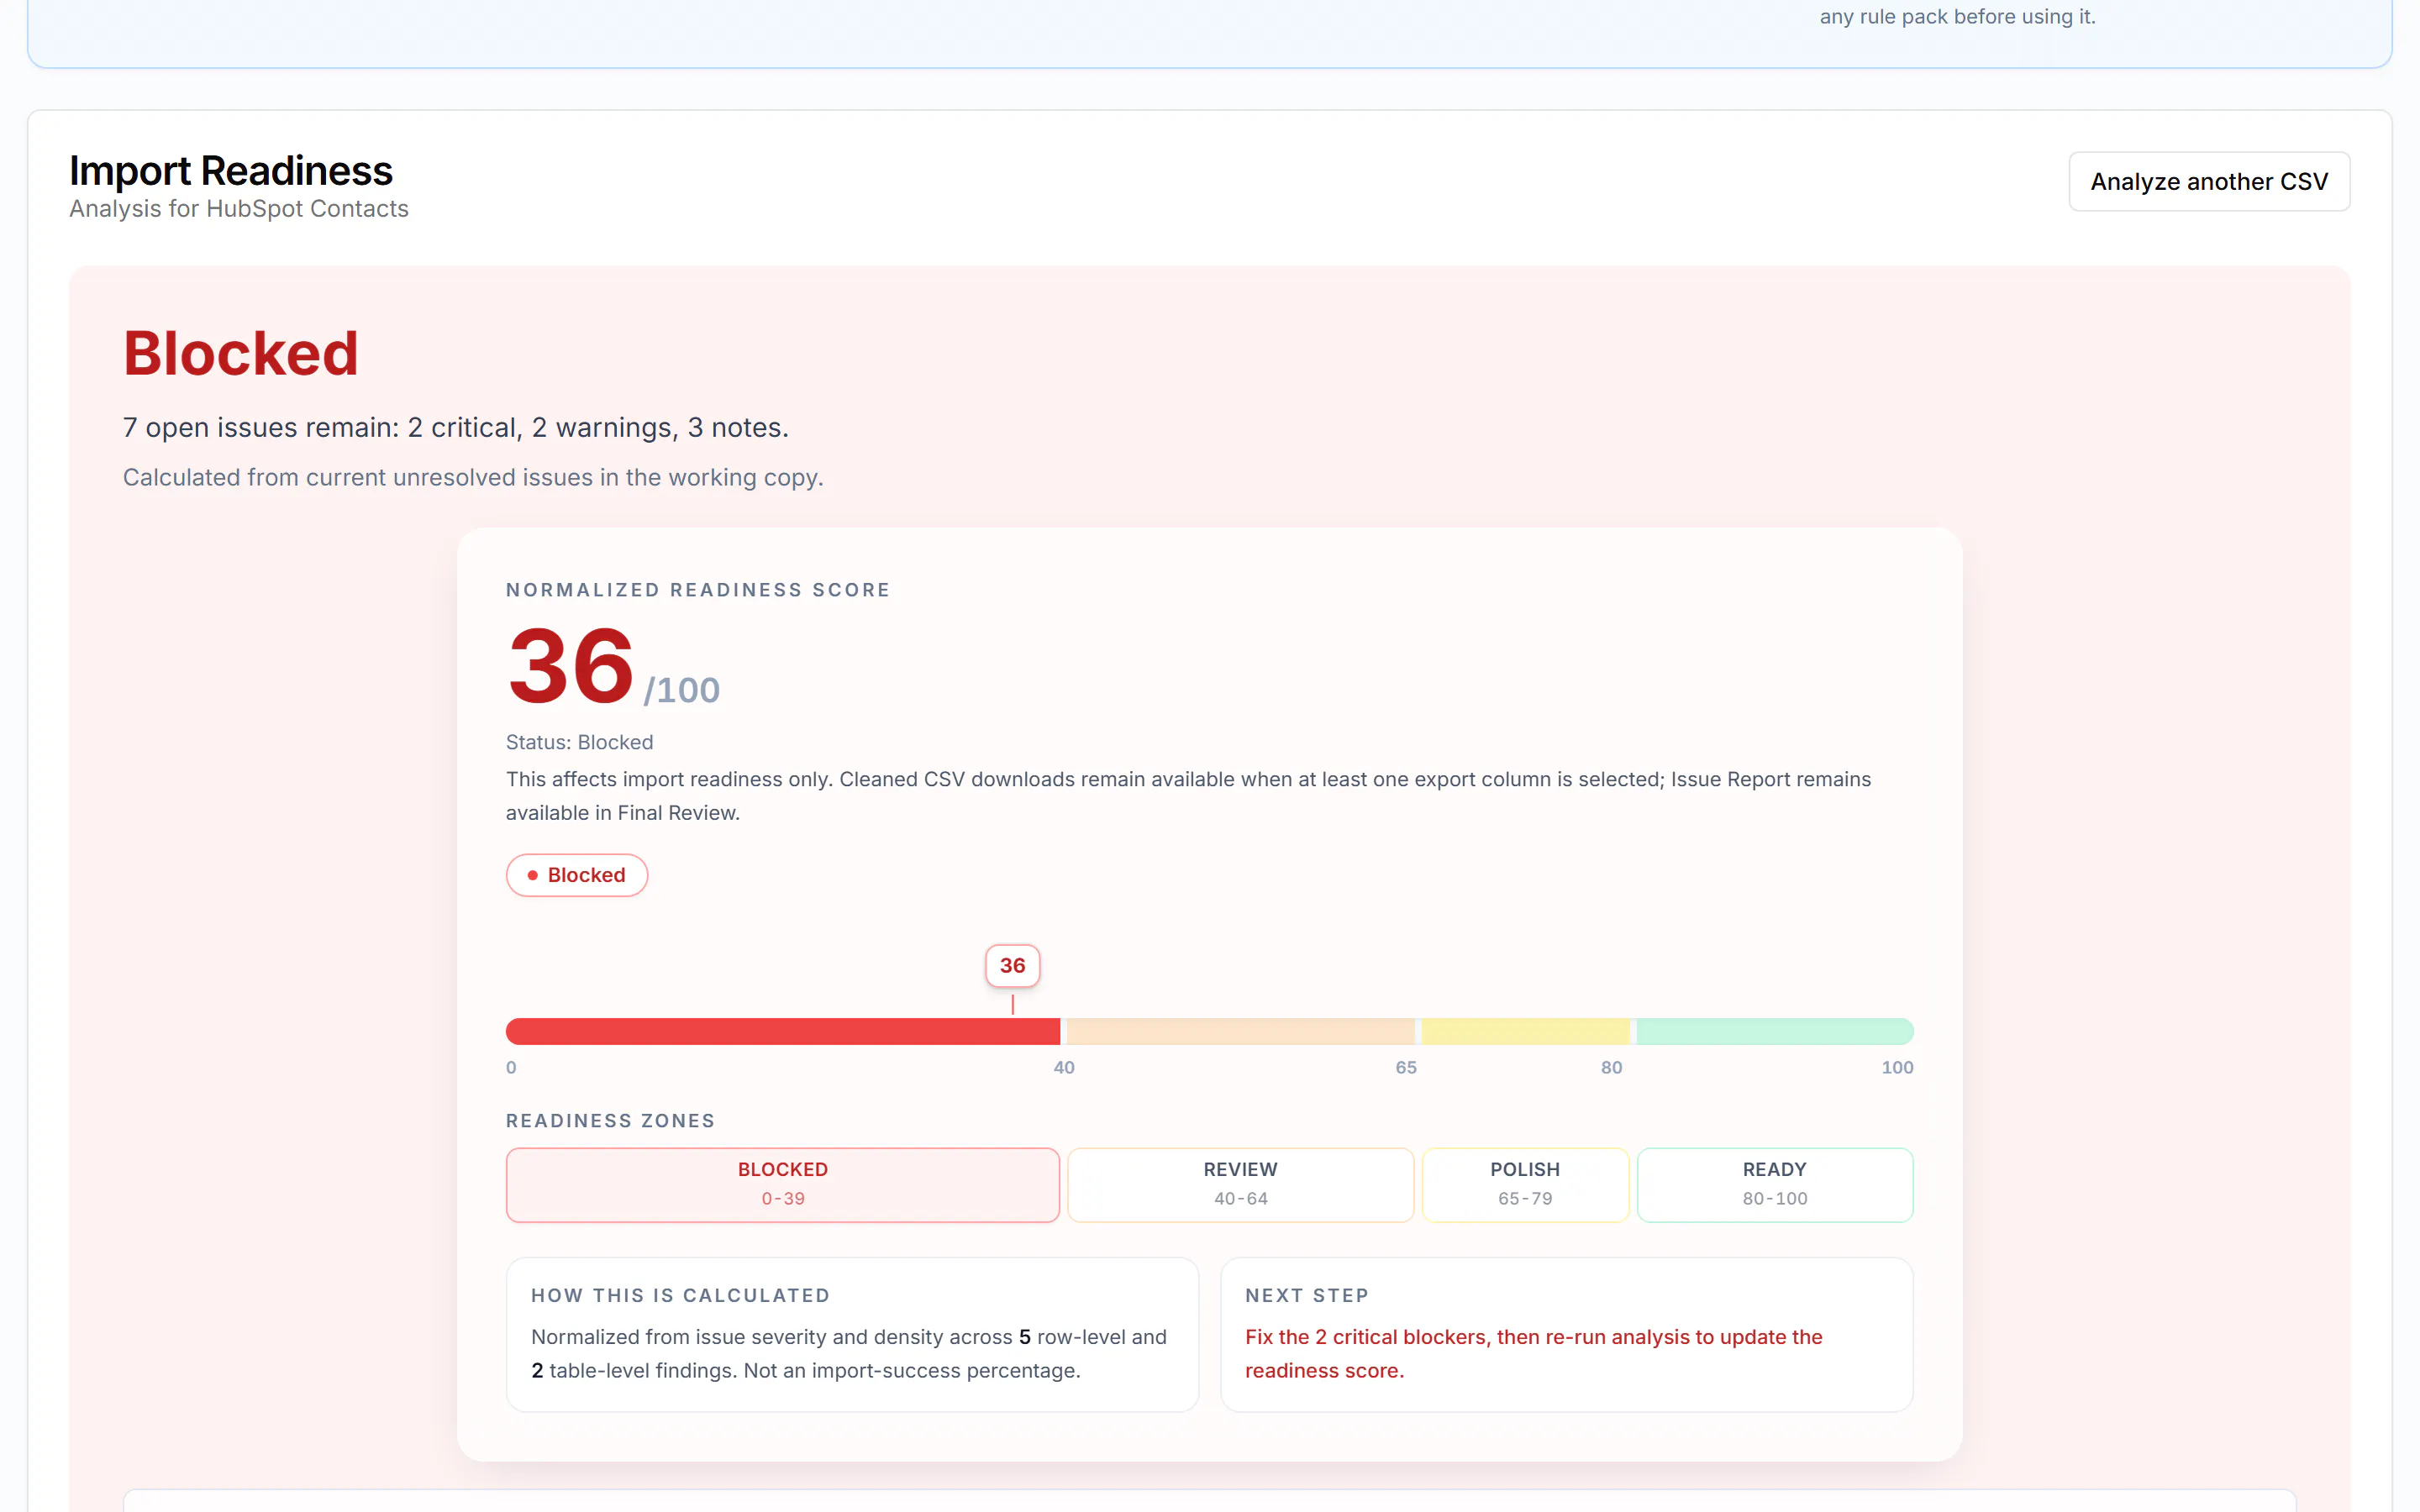Click the orange segment of the readiness bar
2420x1512 pixels.
click(x=1240, y=1031)
